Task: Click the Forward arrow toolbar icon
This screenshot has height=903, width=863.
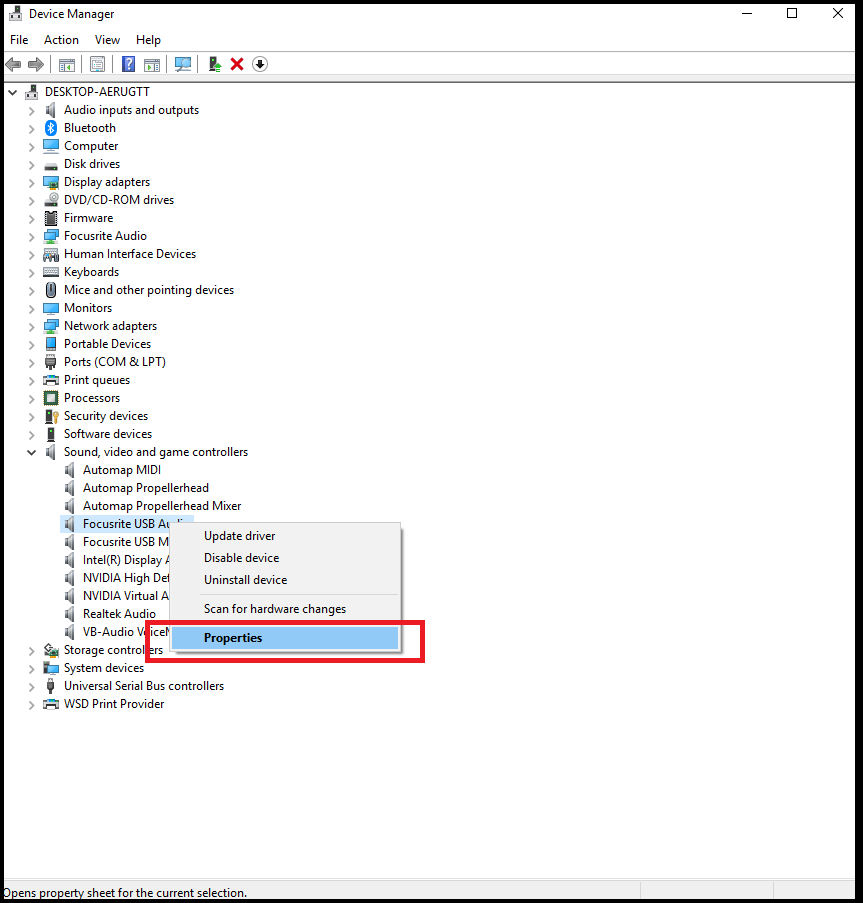Action: (36, 64)
